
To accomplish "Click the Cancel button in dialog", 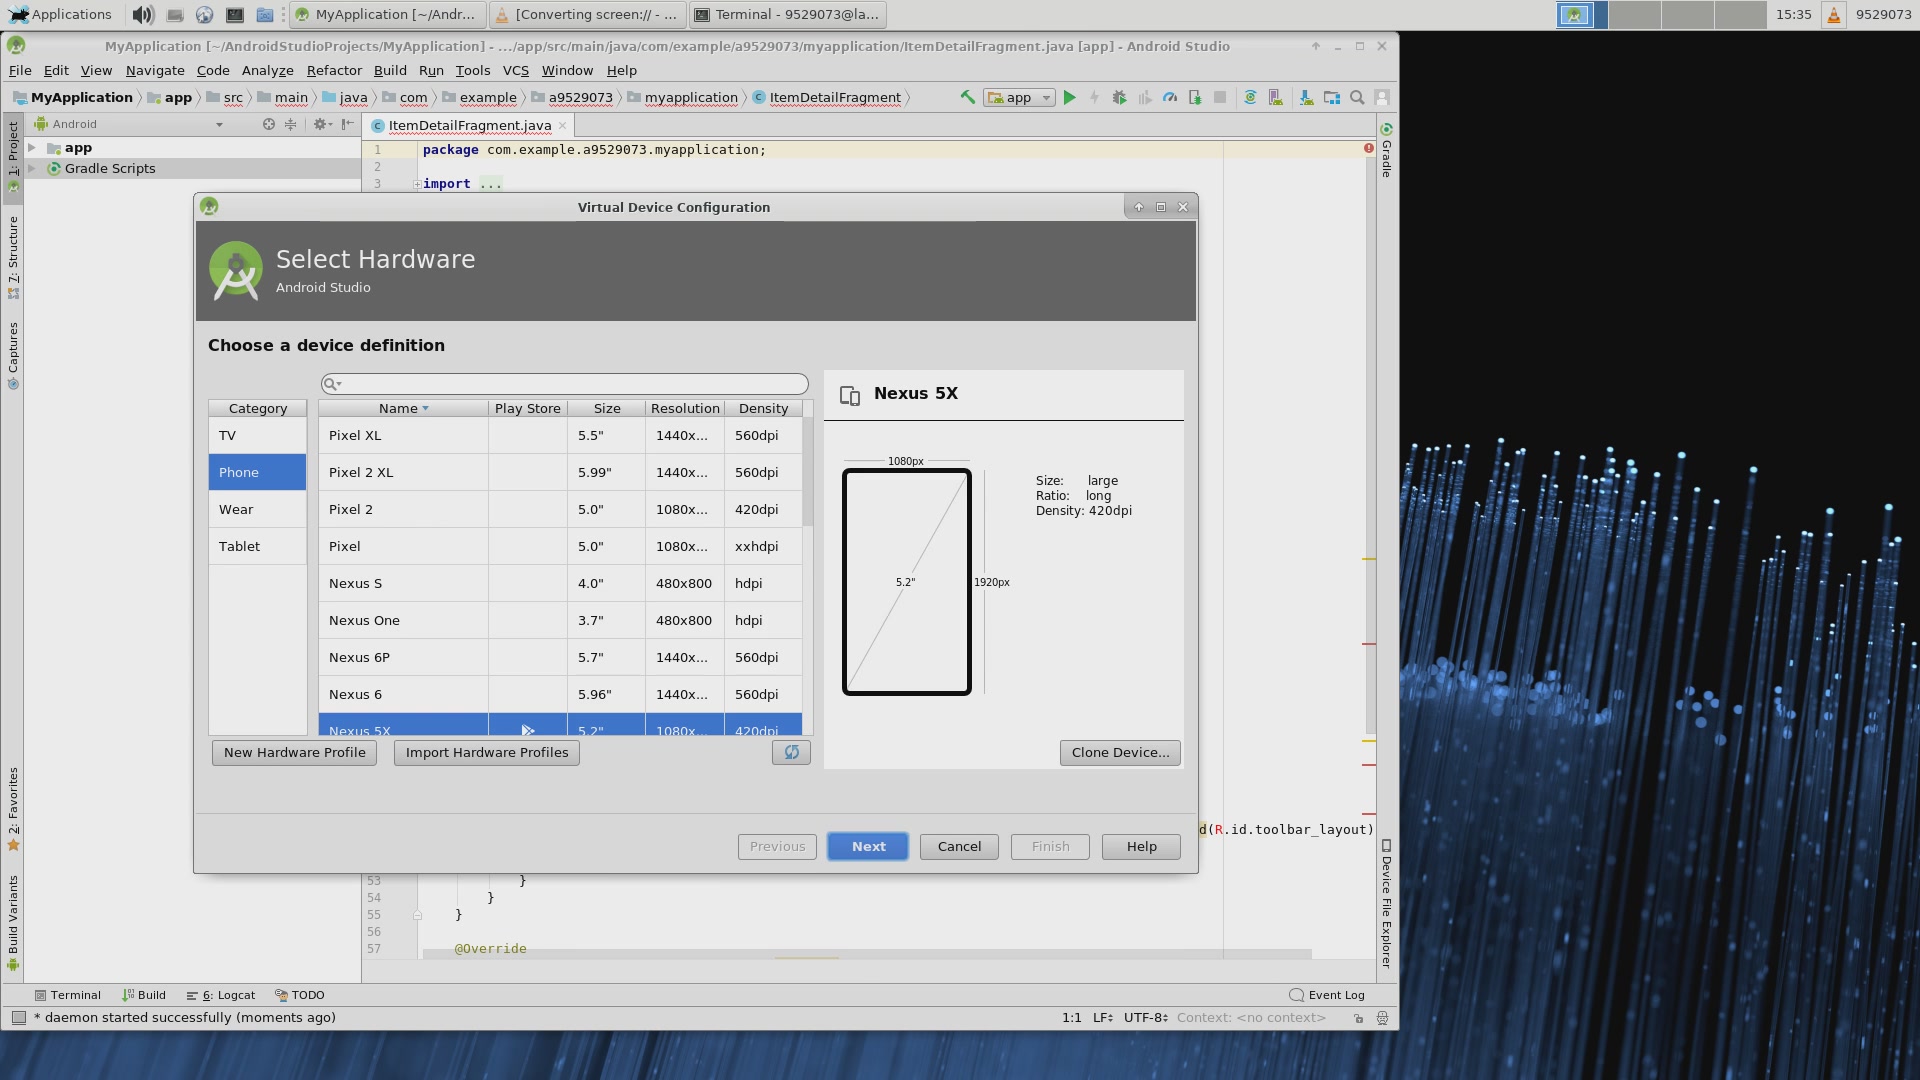I will [x=959, y=846].
